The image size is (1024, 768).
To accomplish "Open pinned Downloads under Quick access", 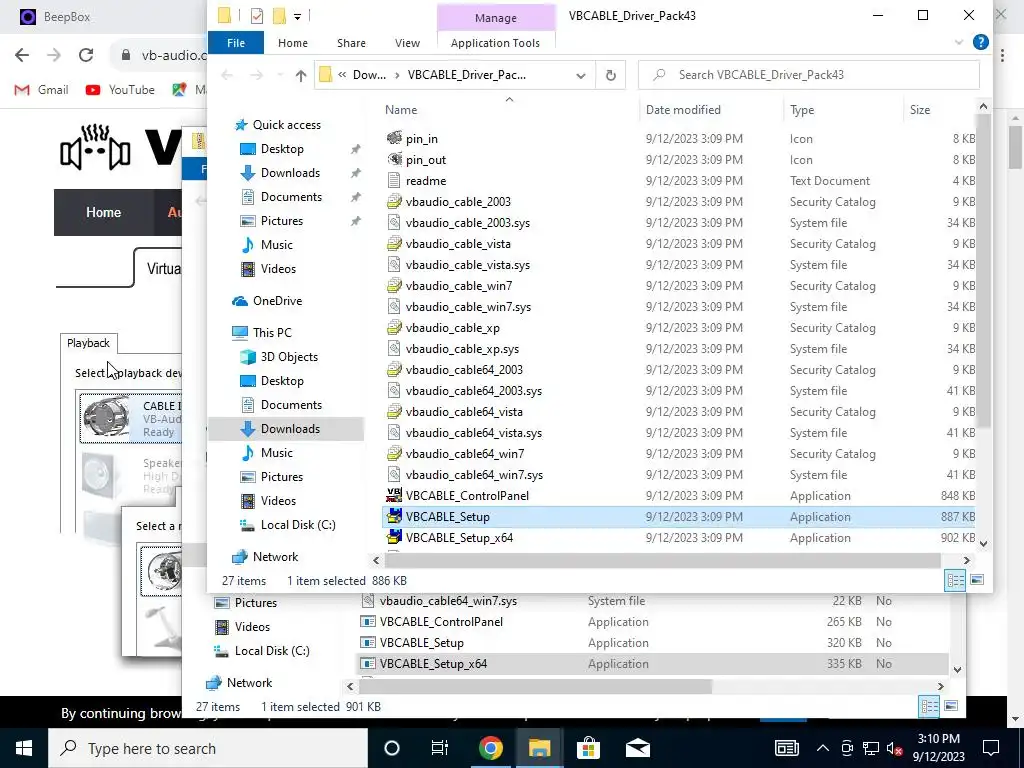I will pos(290,173).
